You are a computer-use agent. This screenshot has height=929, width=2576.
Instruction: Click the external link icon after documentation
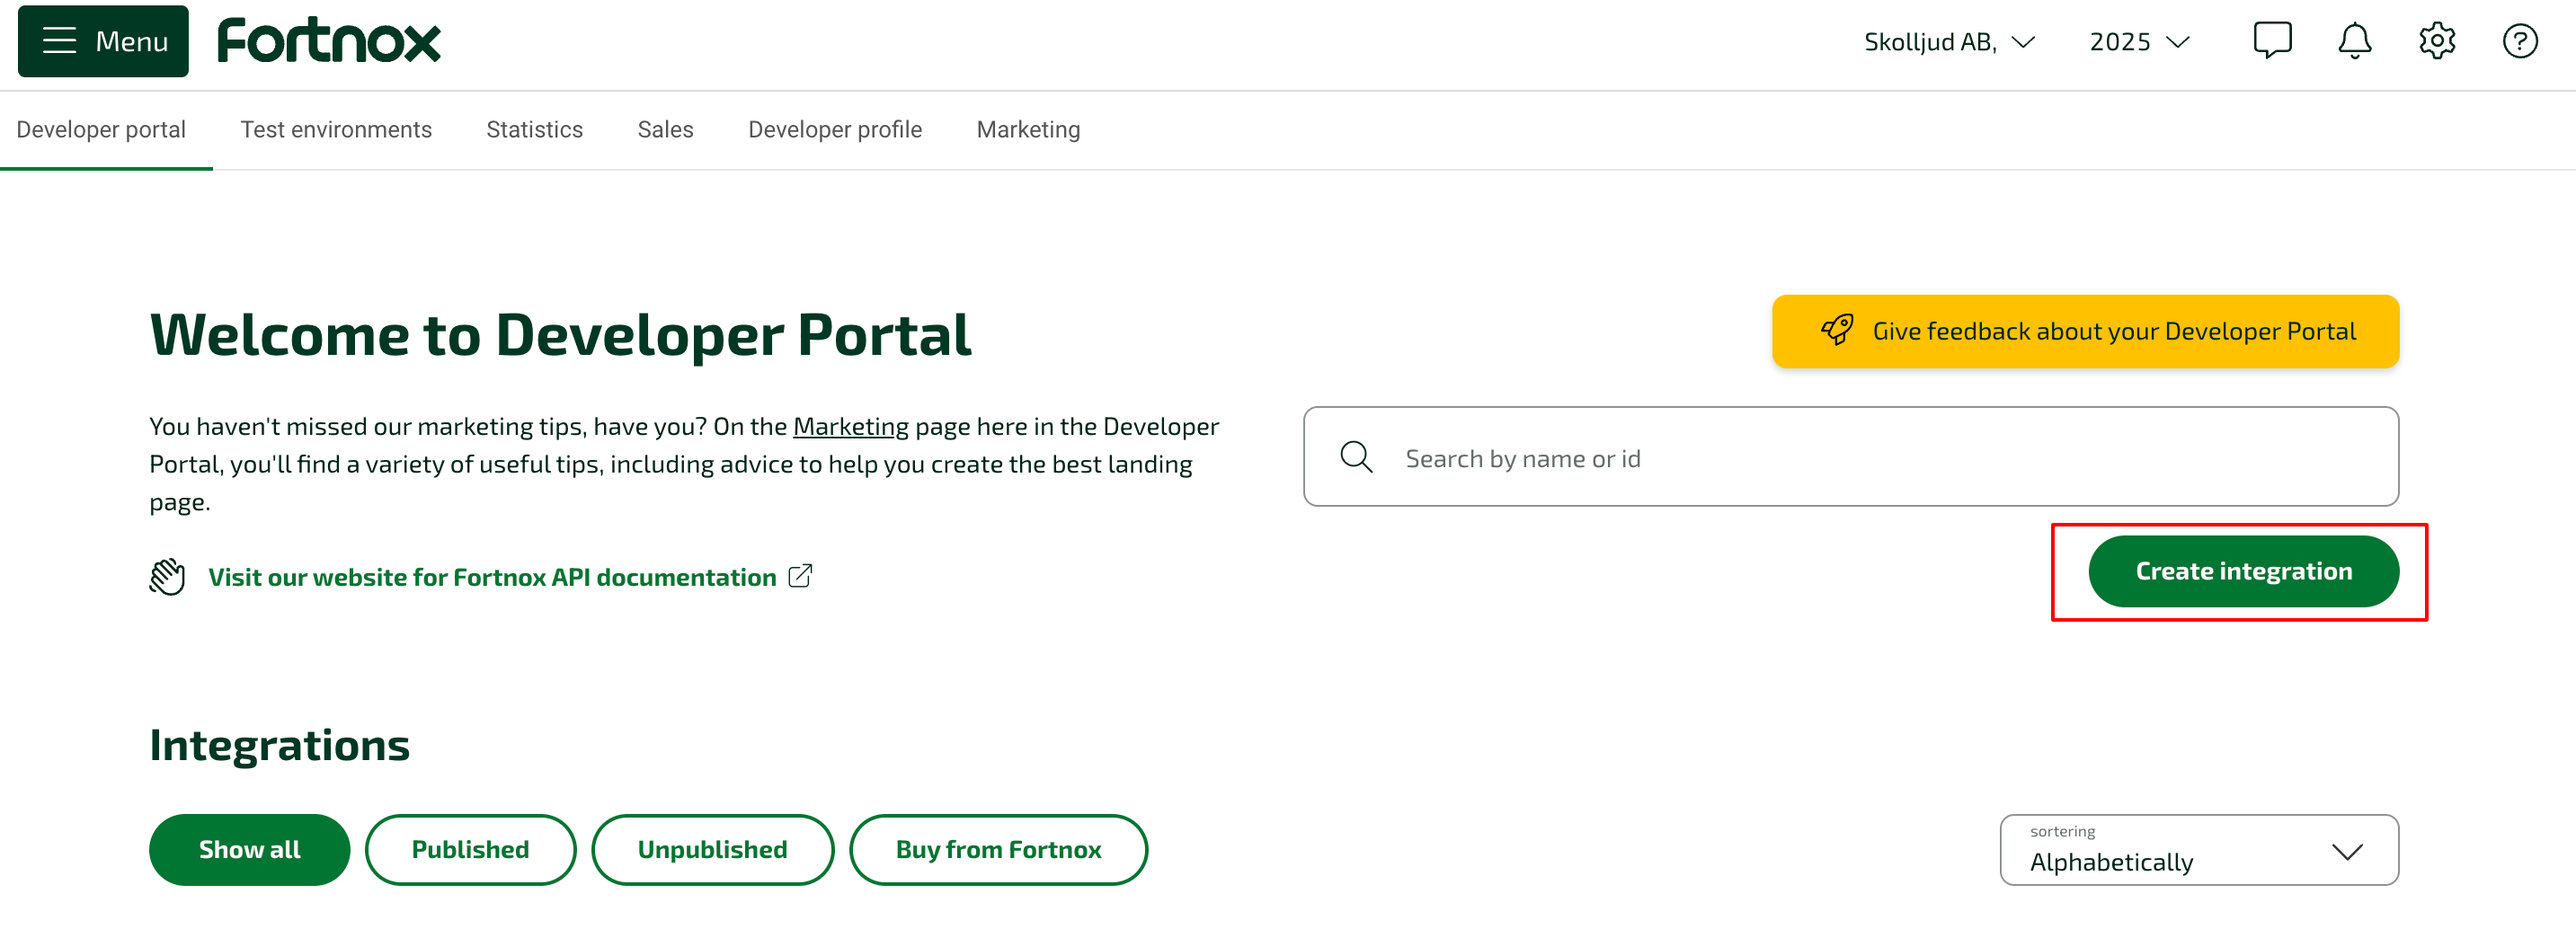point(800,576)
